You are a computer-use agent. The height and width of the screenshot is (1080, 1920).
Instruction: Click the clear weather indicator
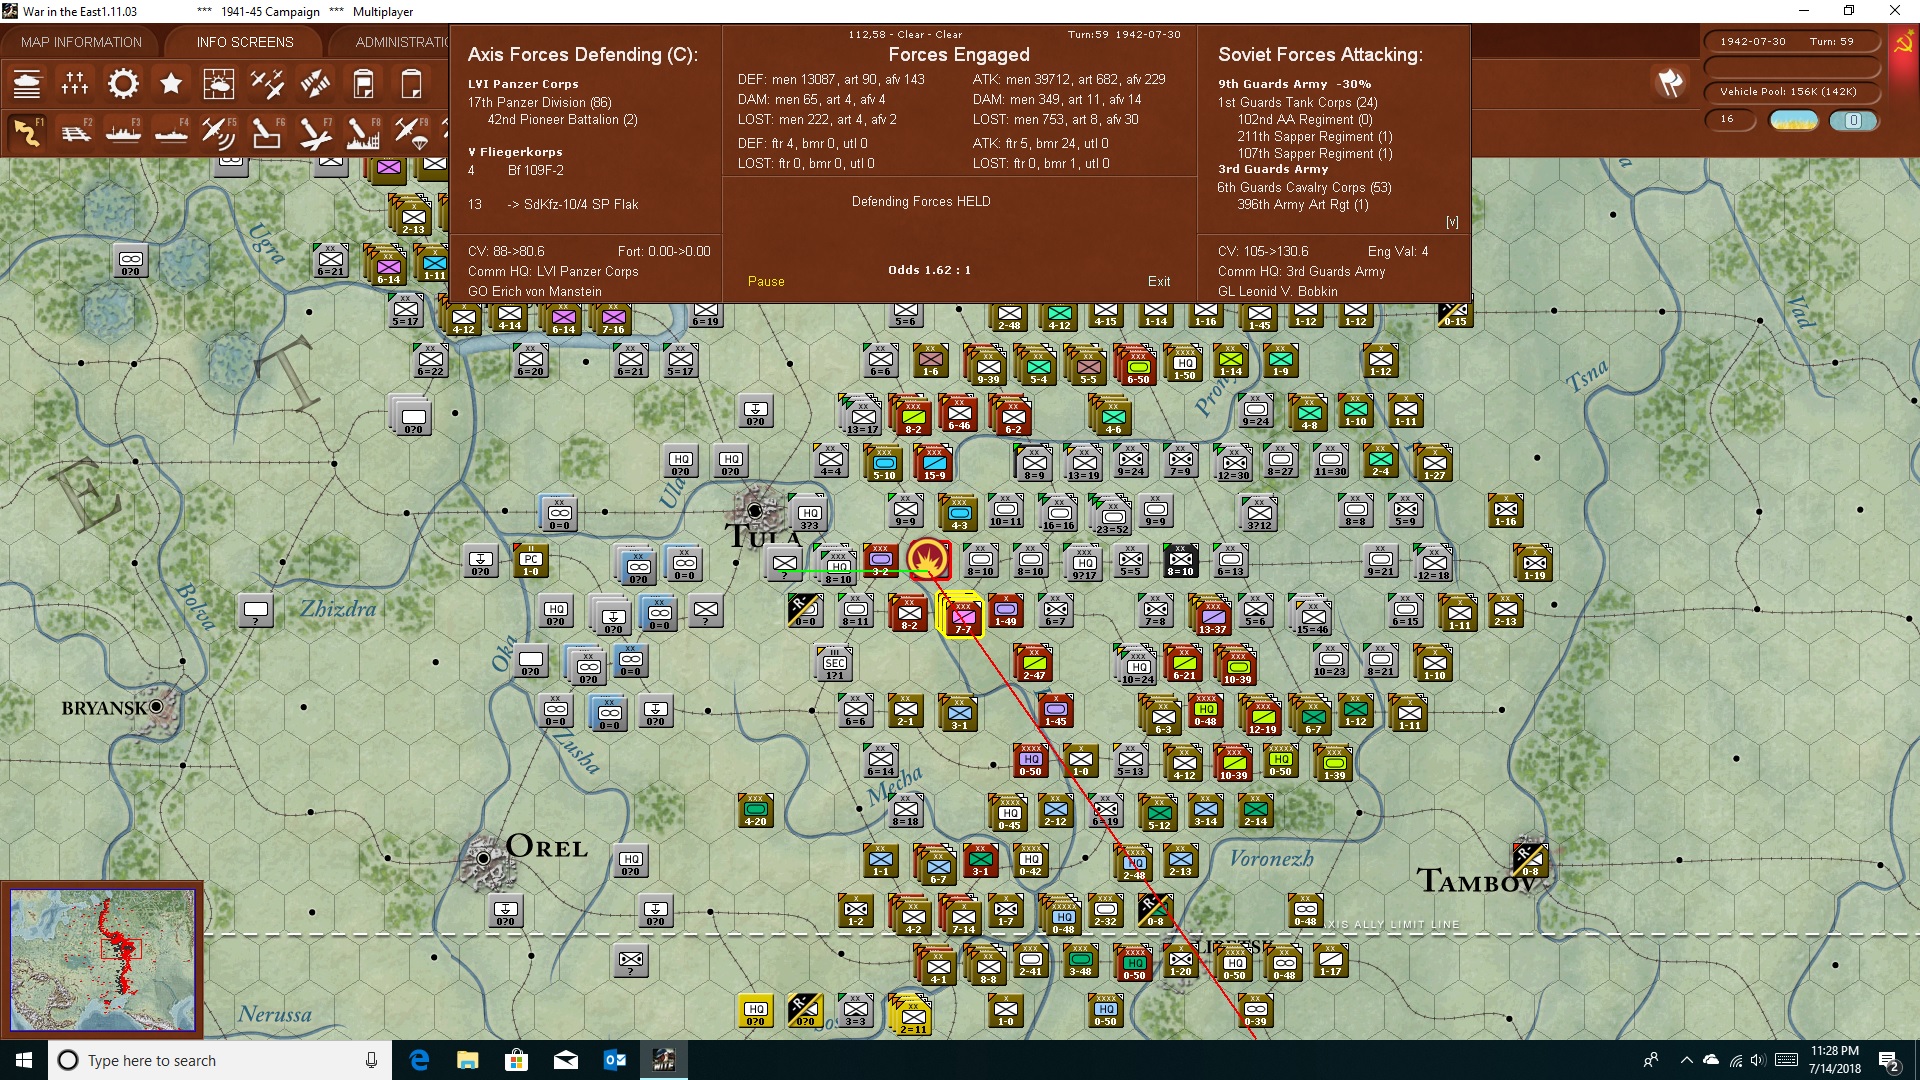click(x=1794, y=120)
